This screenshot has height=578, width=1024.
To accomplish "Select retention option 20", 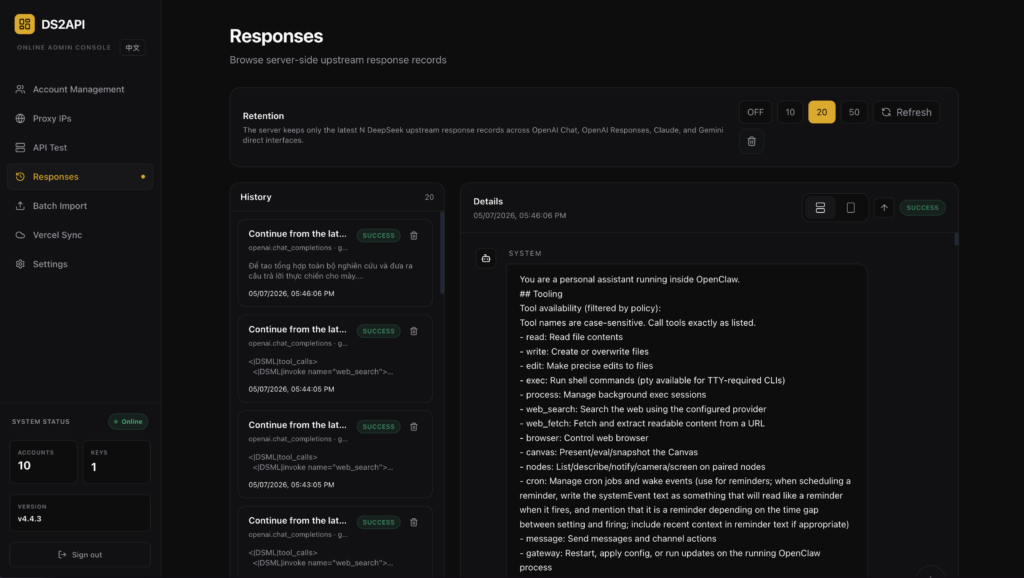I will 822,112.
